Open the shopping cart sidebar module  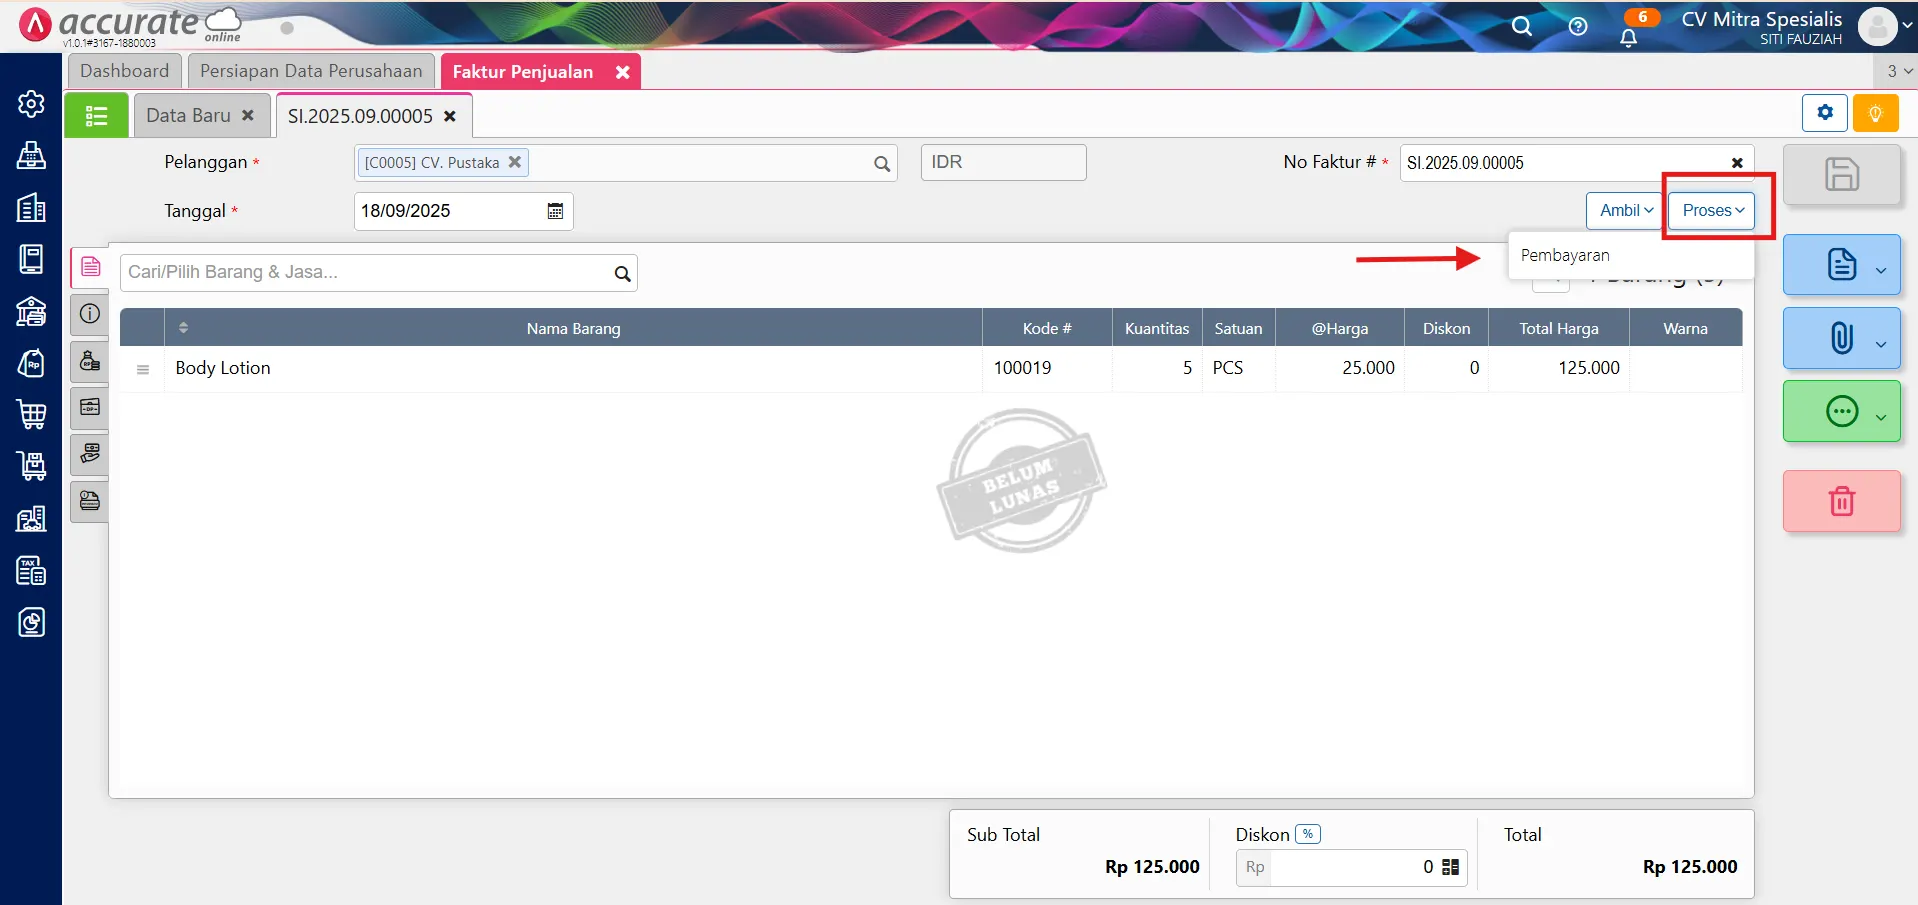[x=31, y=414]
